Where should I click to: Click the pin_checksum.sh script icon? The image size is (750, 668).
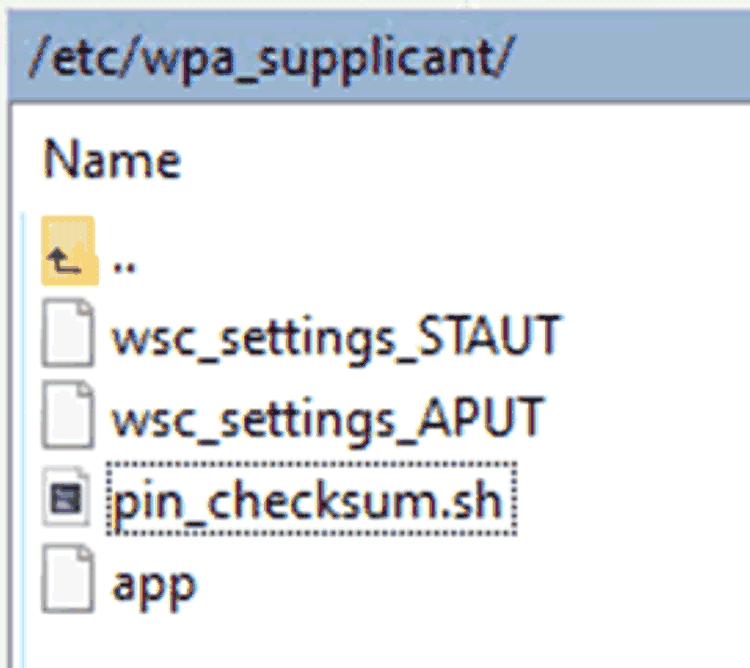67,499
